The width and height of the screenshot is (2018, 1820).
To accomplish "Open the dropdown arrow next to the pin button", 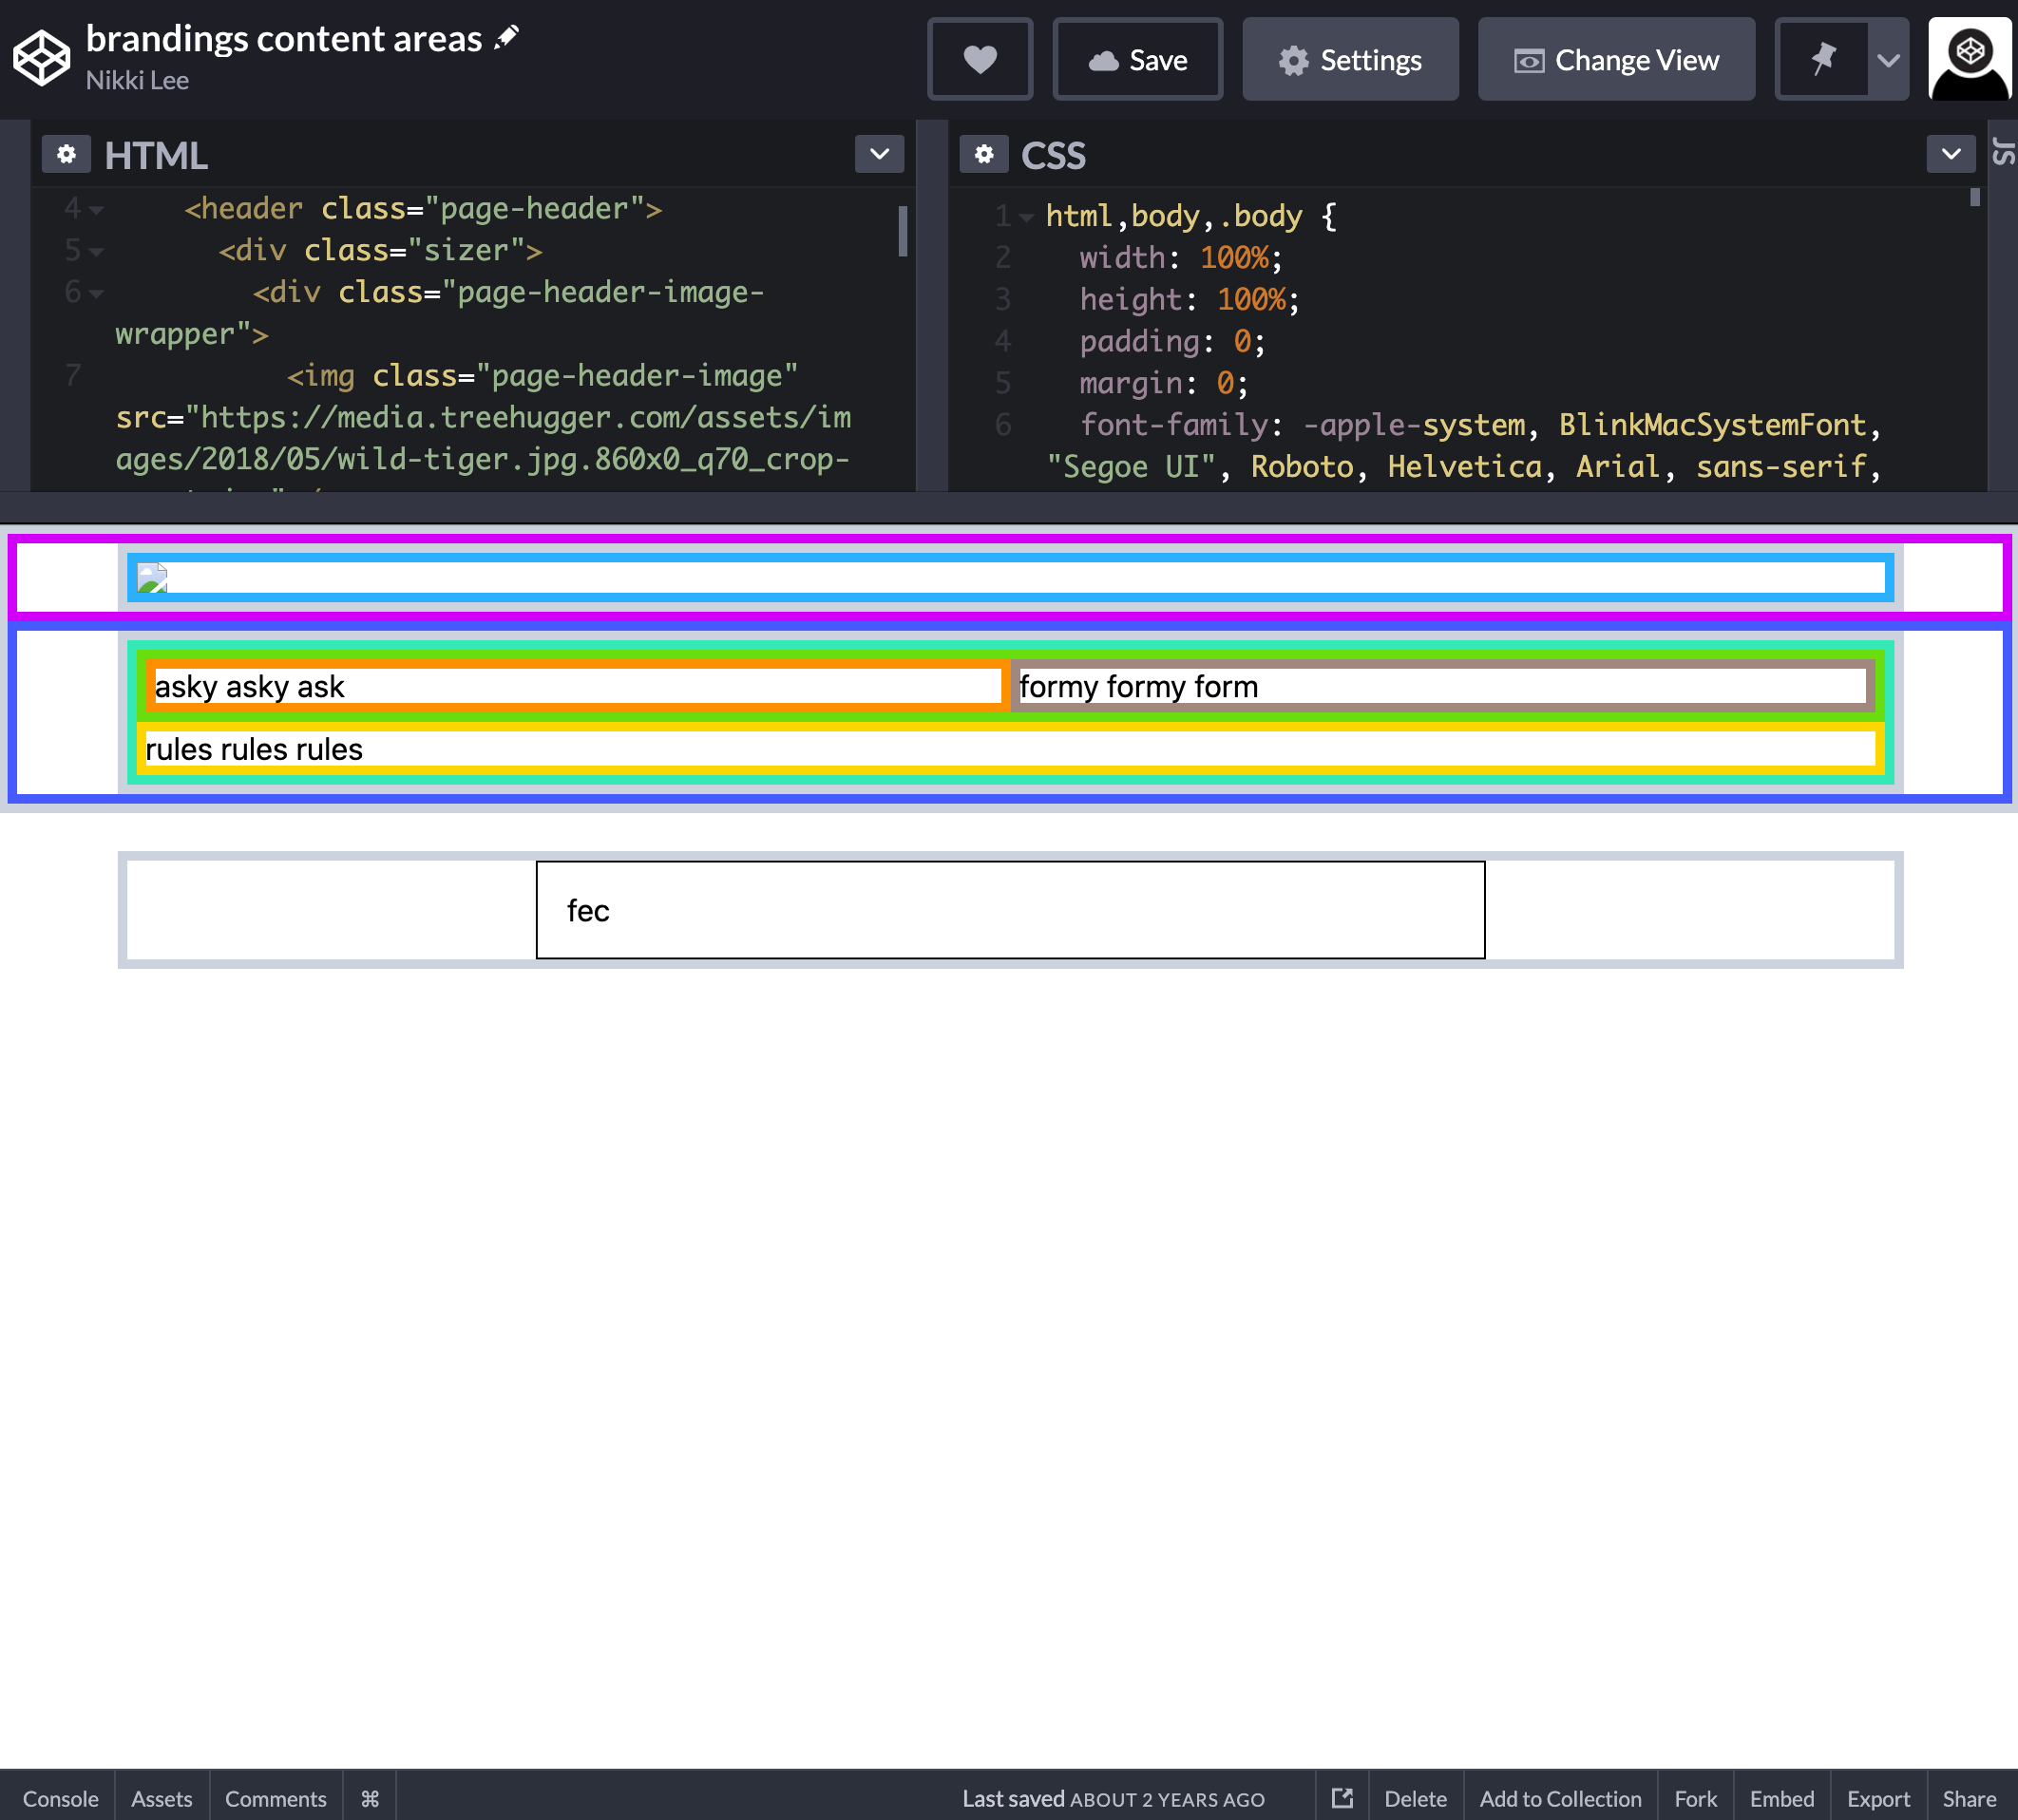I will [x=1888, y=60].
